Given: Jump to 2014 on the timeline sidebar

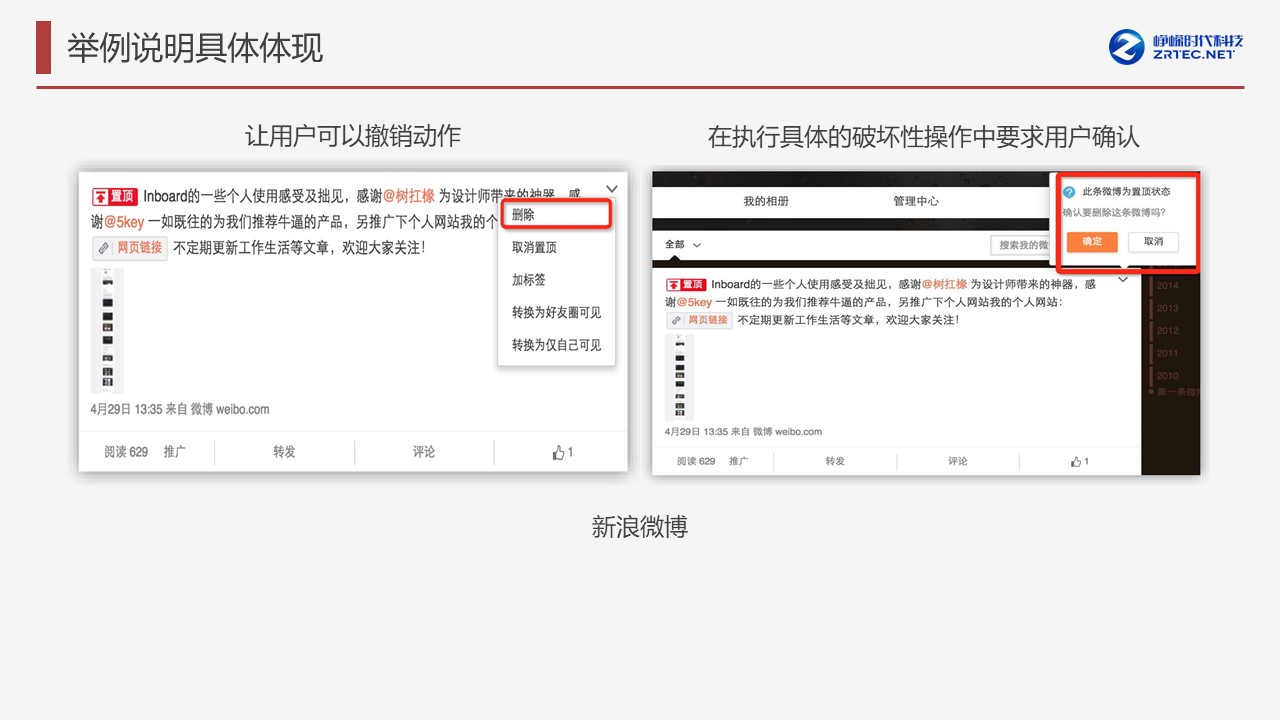Looking at the screenshot, I should pos(1167,286).
